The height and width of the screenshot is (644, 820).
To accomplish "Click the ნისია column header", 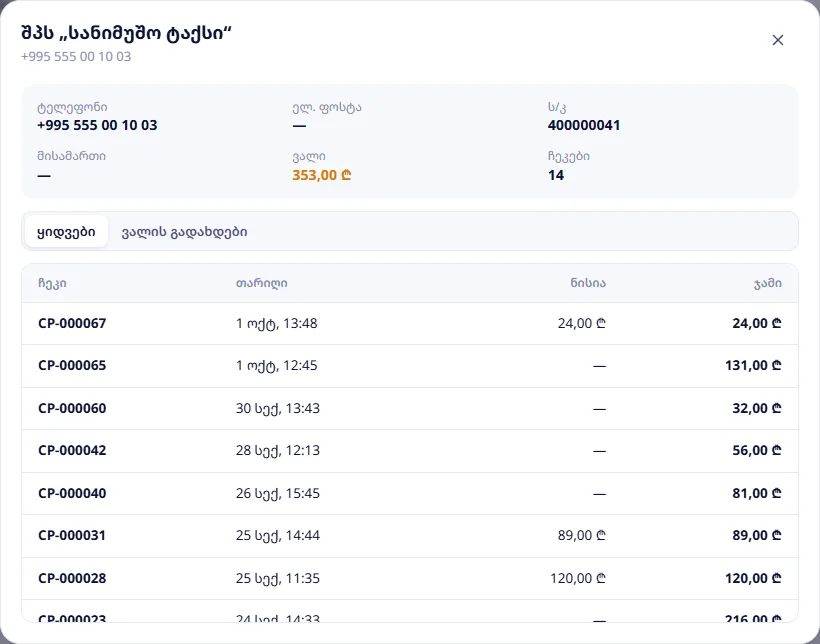I will click(x=588, y=283).
